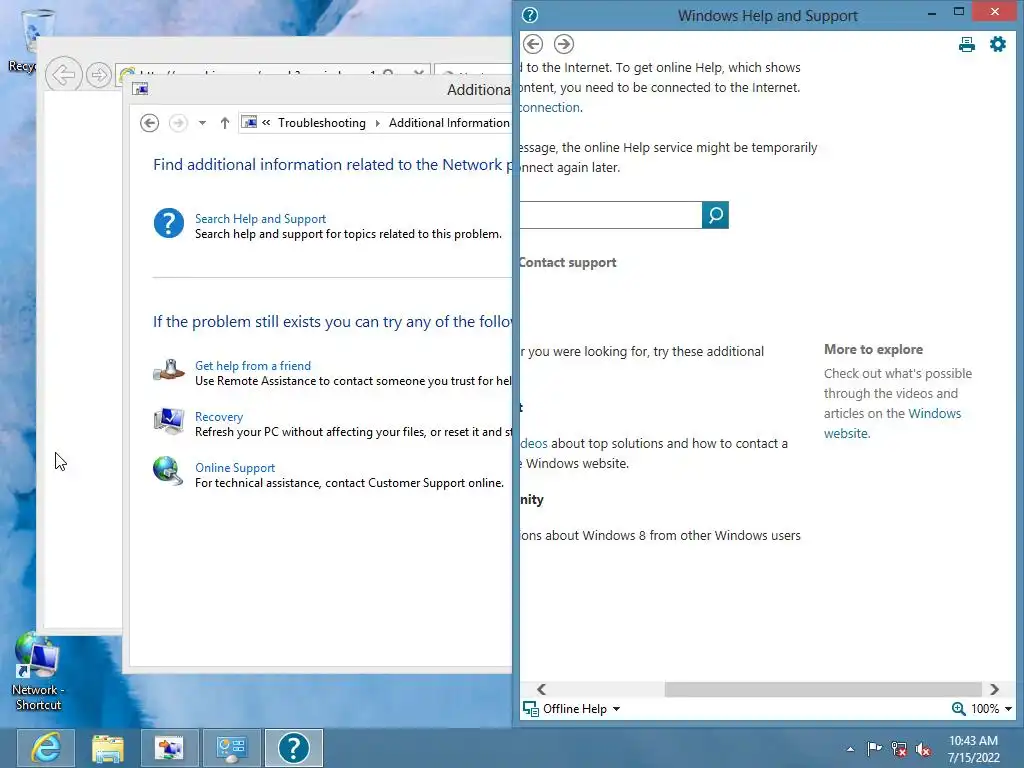
Task: Open Get help from a friend link
Action: coord(253,366)
